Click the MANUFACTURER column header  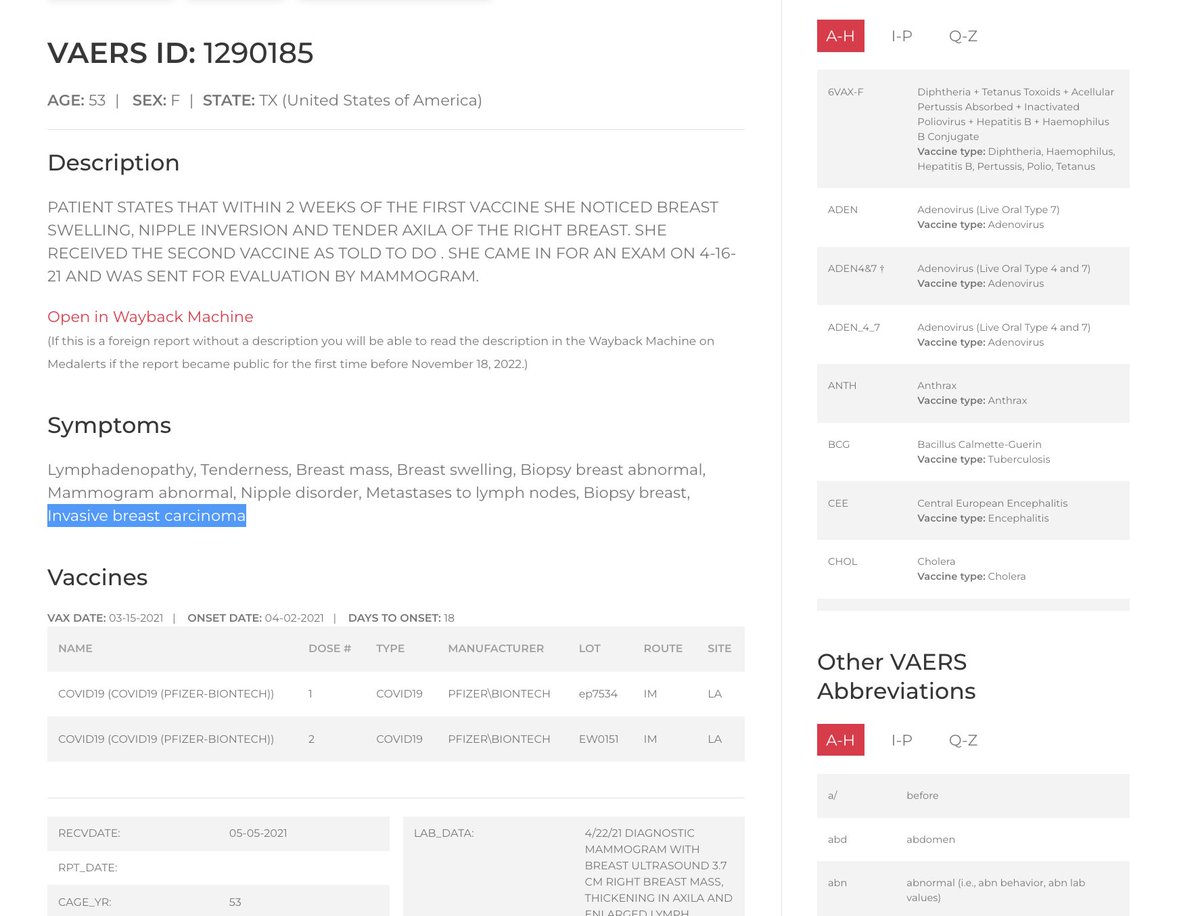(x=495, y=648)
